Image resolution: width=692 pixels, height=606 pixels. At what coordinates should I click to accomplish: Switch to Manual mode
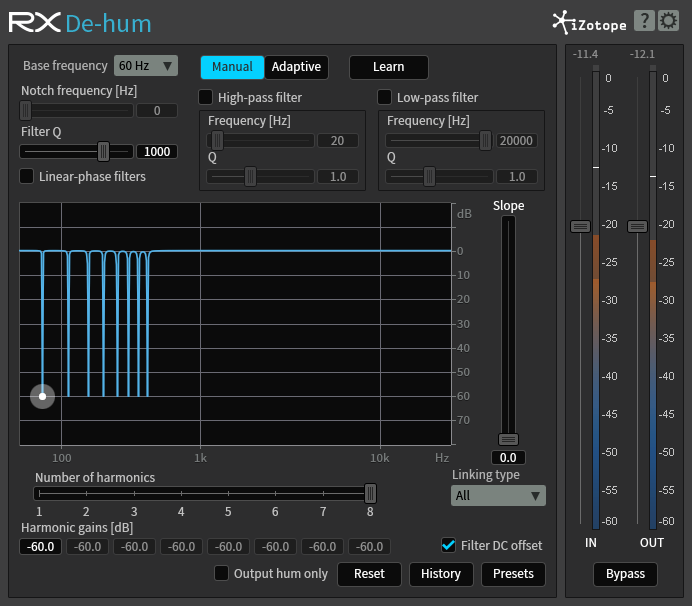(x=232, y=67)
